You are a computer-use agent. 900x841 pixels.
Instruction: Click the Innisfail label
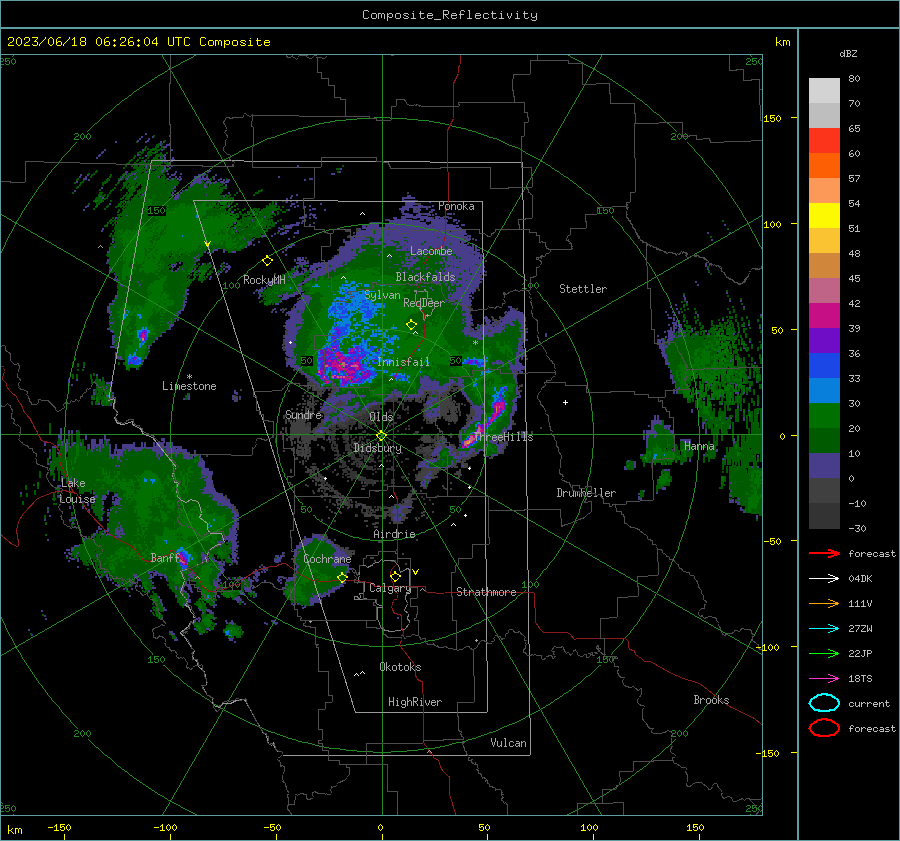(x=403, y=362)
